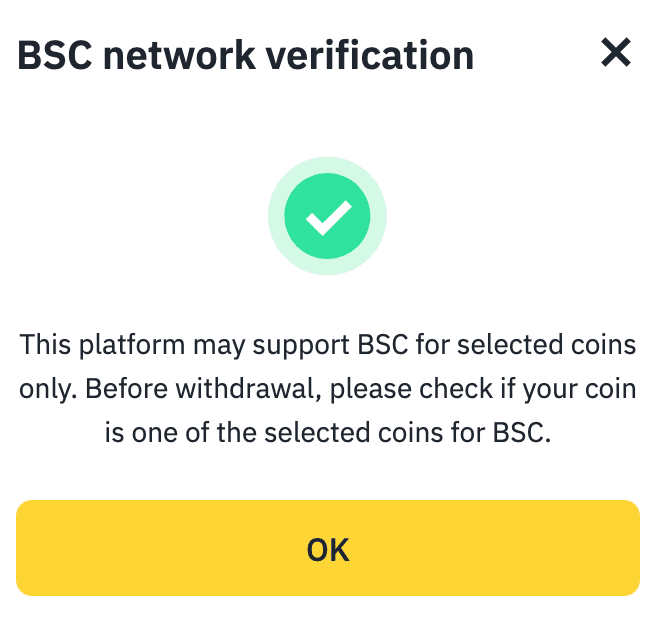Close the BSC network verification dialog
The image size is (658, 628).
pyautogui.click(x=616, y=53)
